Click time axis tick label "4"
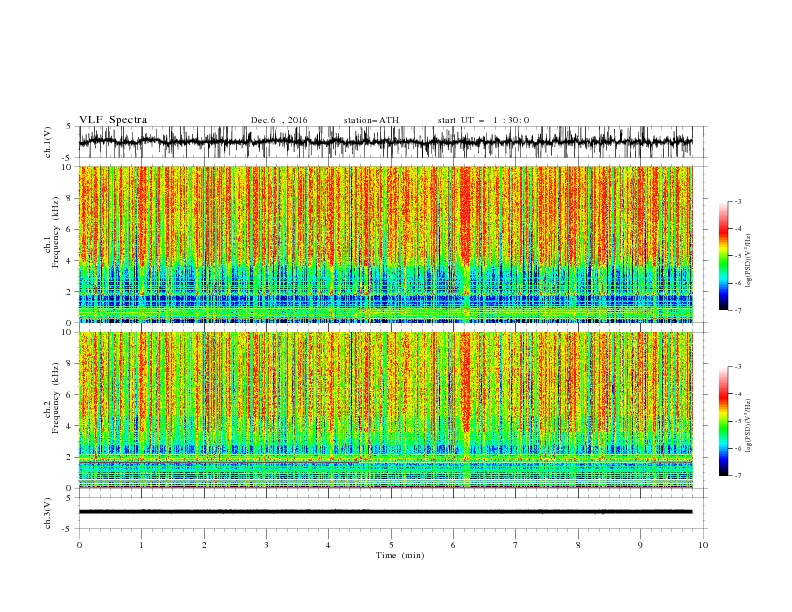 point(328,545)
